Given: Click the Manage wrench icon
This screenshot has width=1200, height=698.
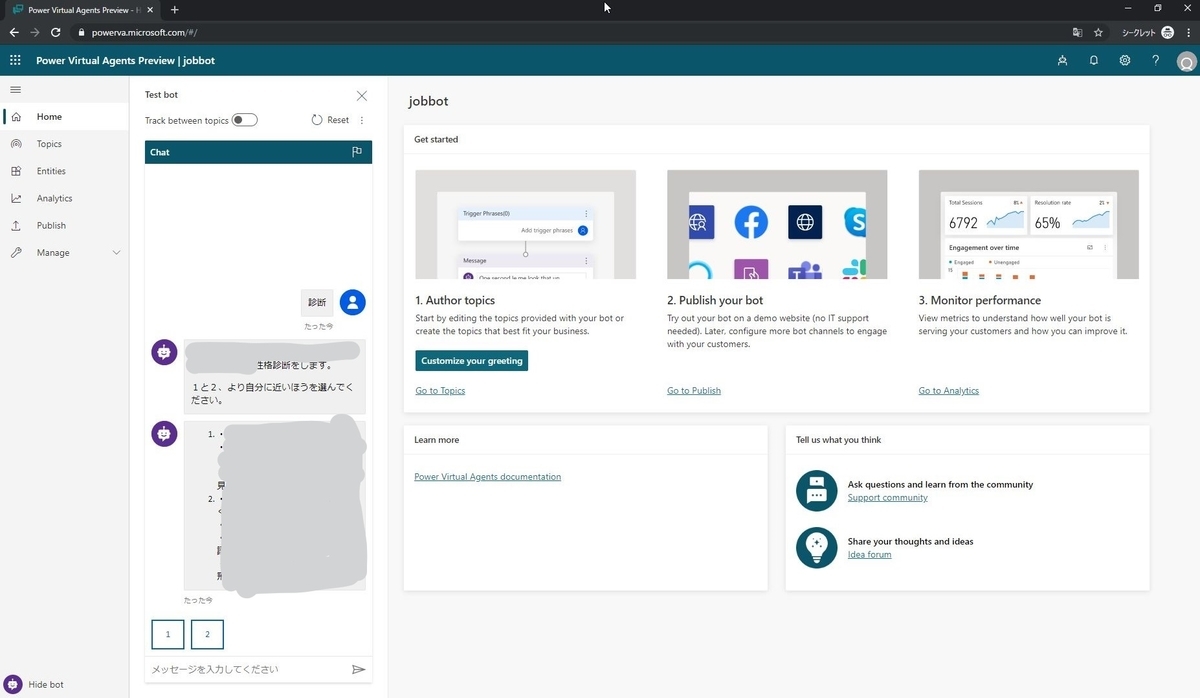Looking at the screenshot, I should point(16,252).
